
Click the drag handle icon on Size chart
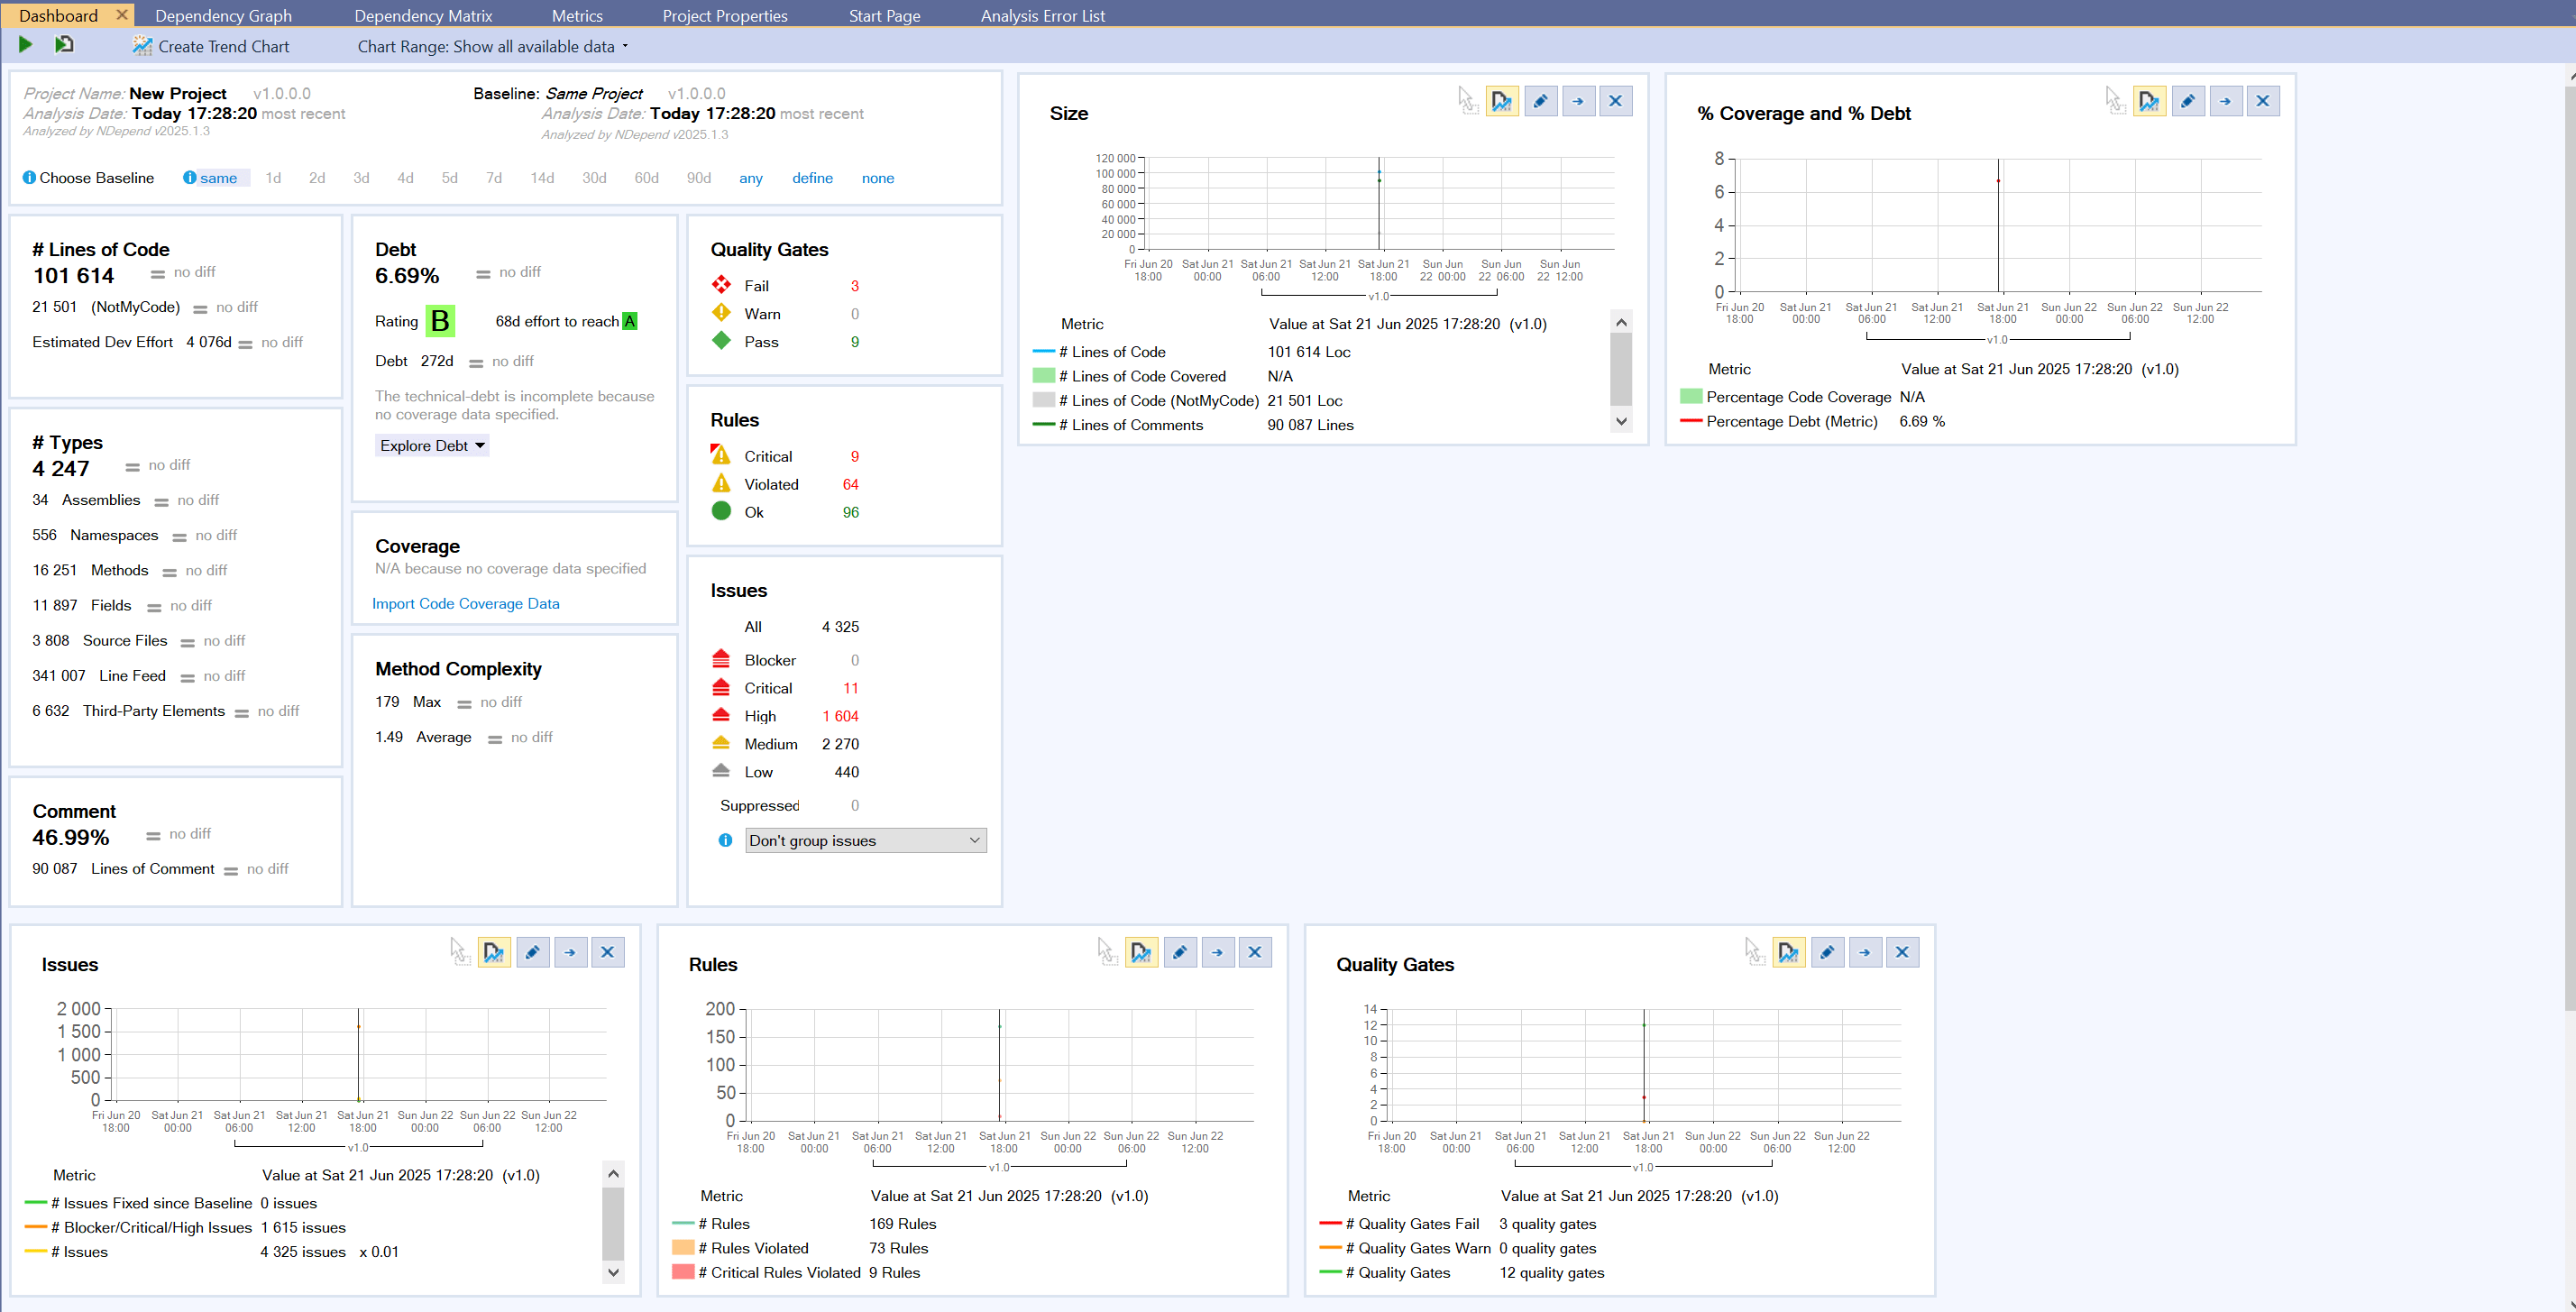1466,100
